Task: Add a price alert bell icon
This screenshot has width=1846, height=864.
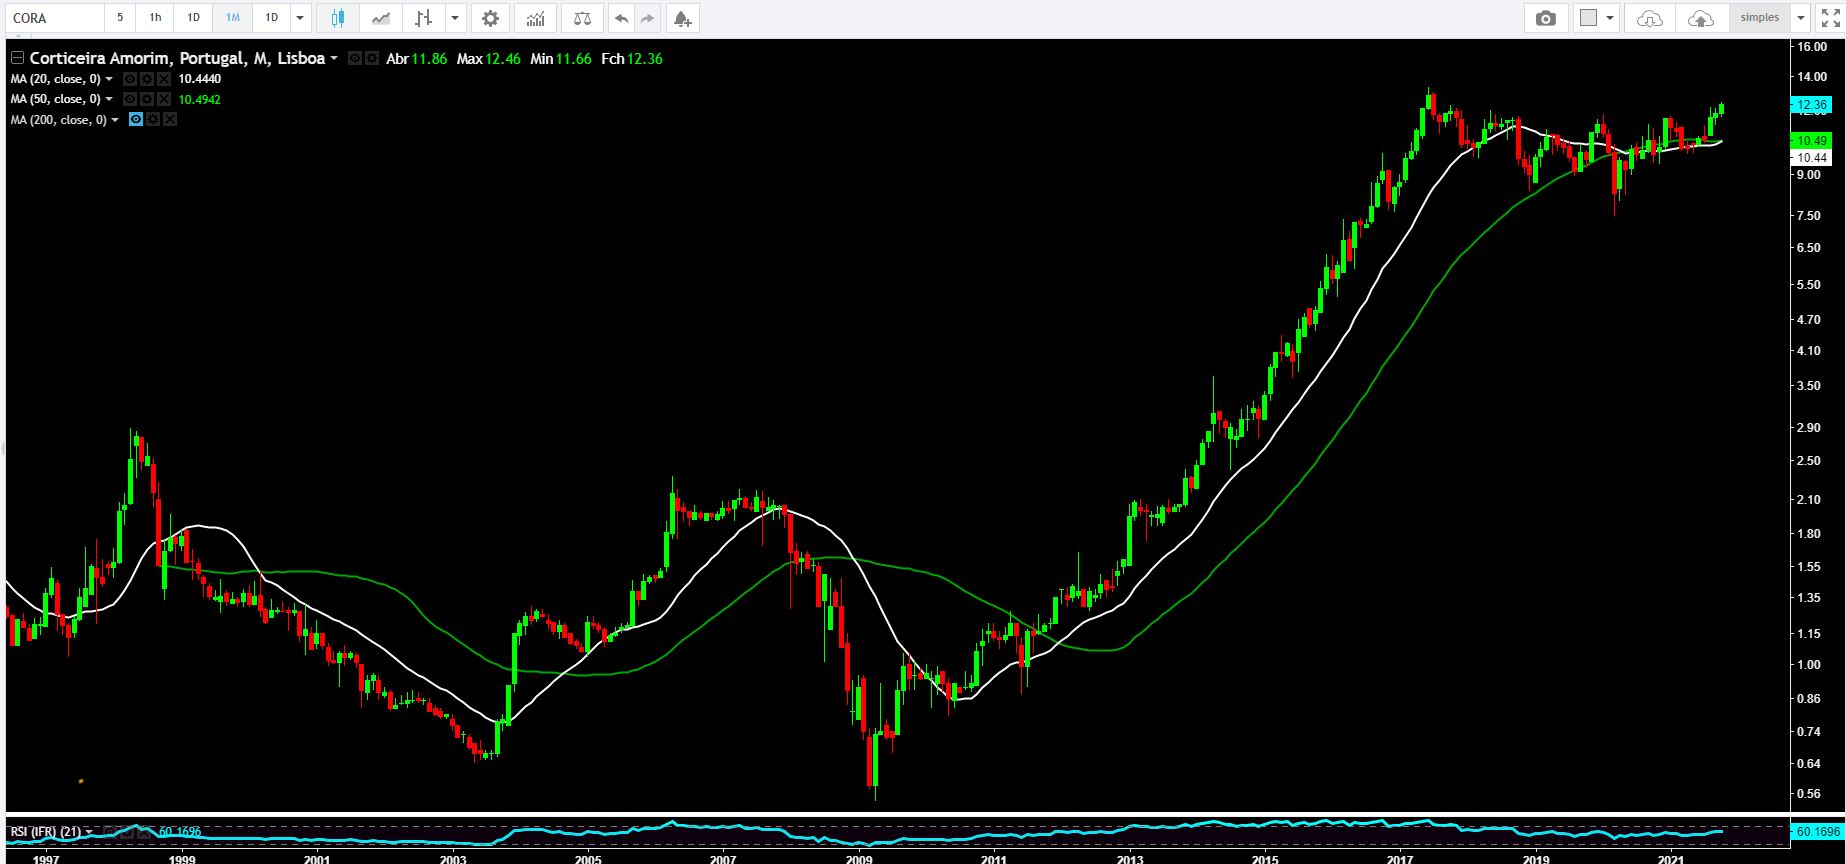Action: [x=681, y=18]
